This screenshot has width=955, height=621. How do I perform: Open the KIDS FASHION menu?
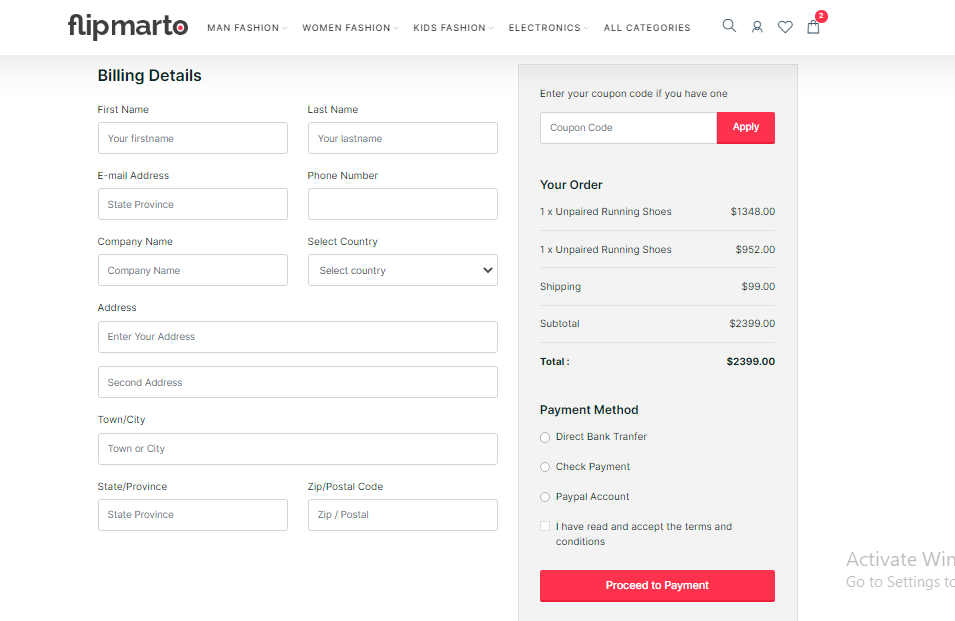pyautogui.click(x=450, y=28)
